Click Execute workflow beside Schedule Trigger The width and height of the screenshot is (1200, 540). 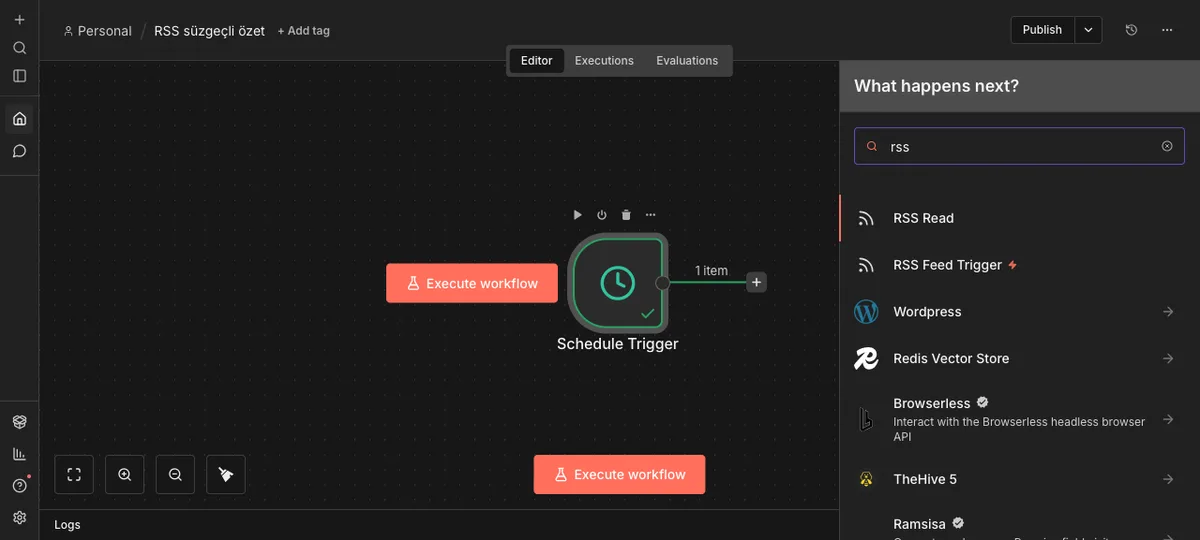472,284
